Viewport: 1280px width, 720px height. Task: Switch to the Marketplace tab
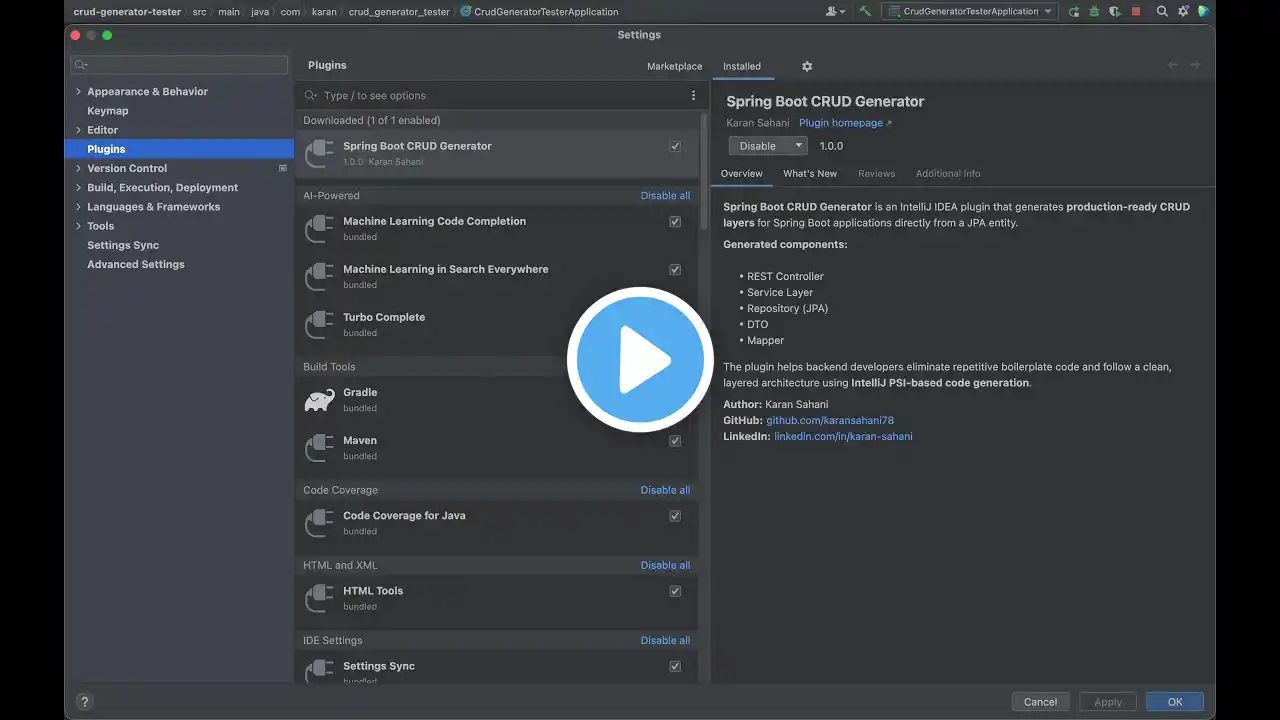(x=674, y=66)
